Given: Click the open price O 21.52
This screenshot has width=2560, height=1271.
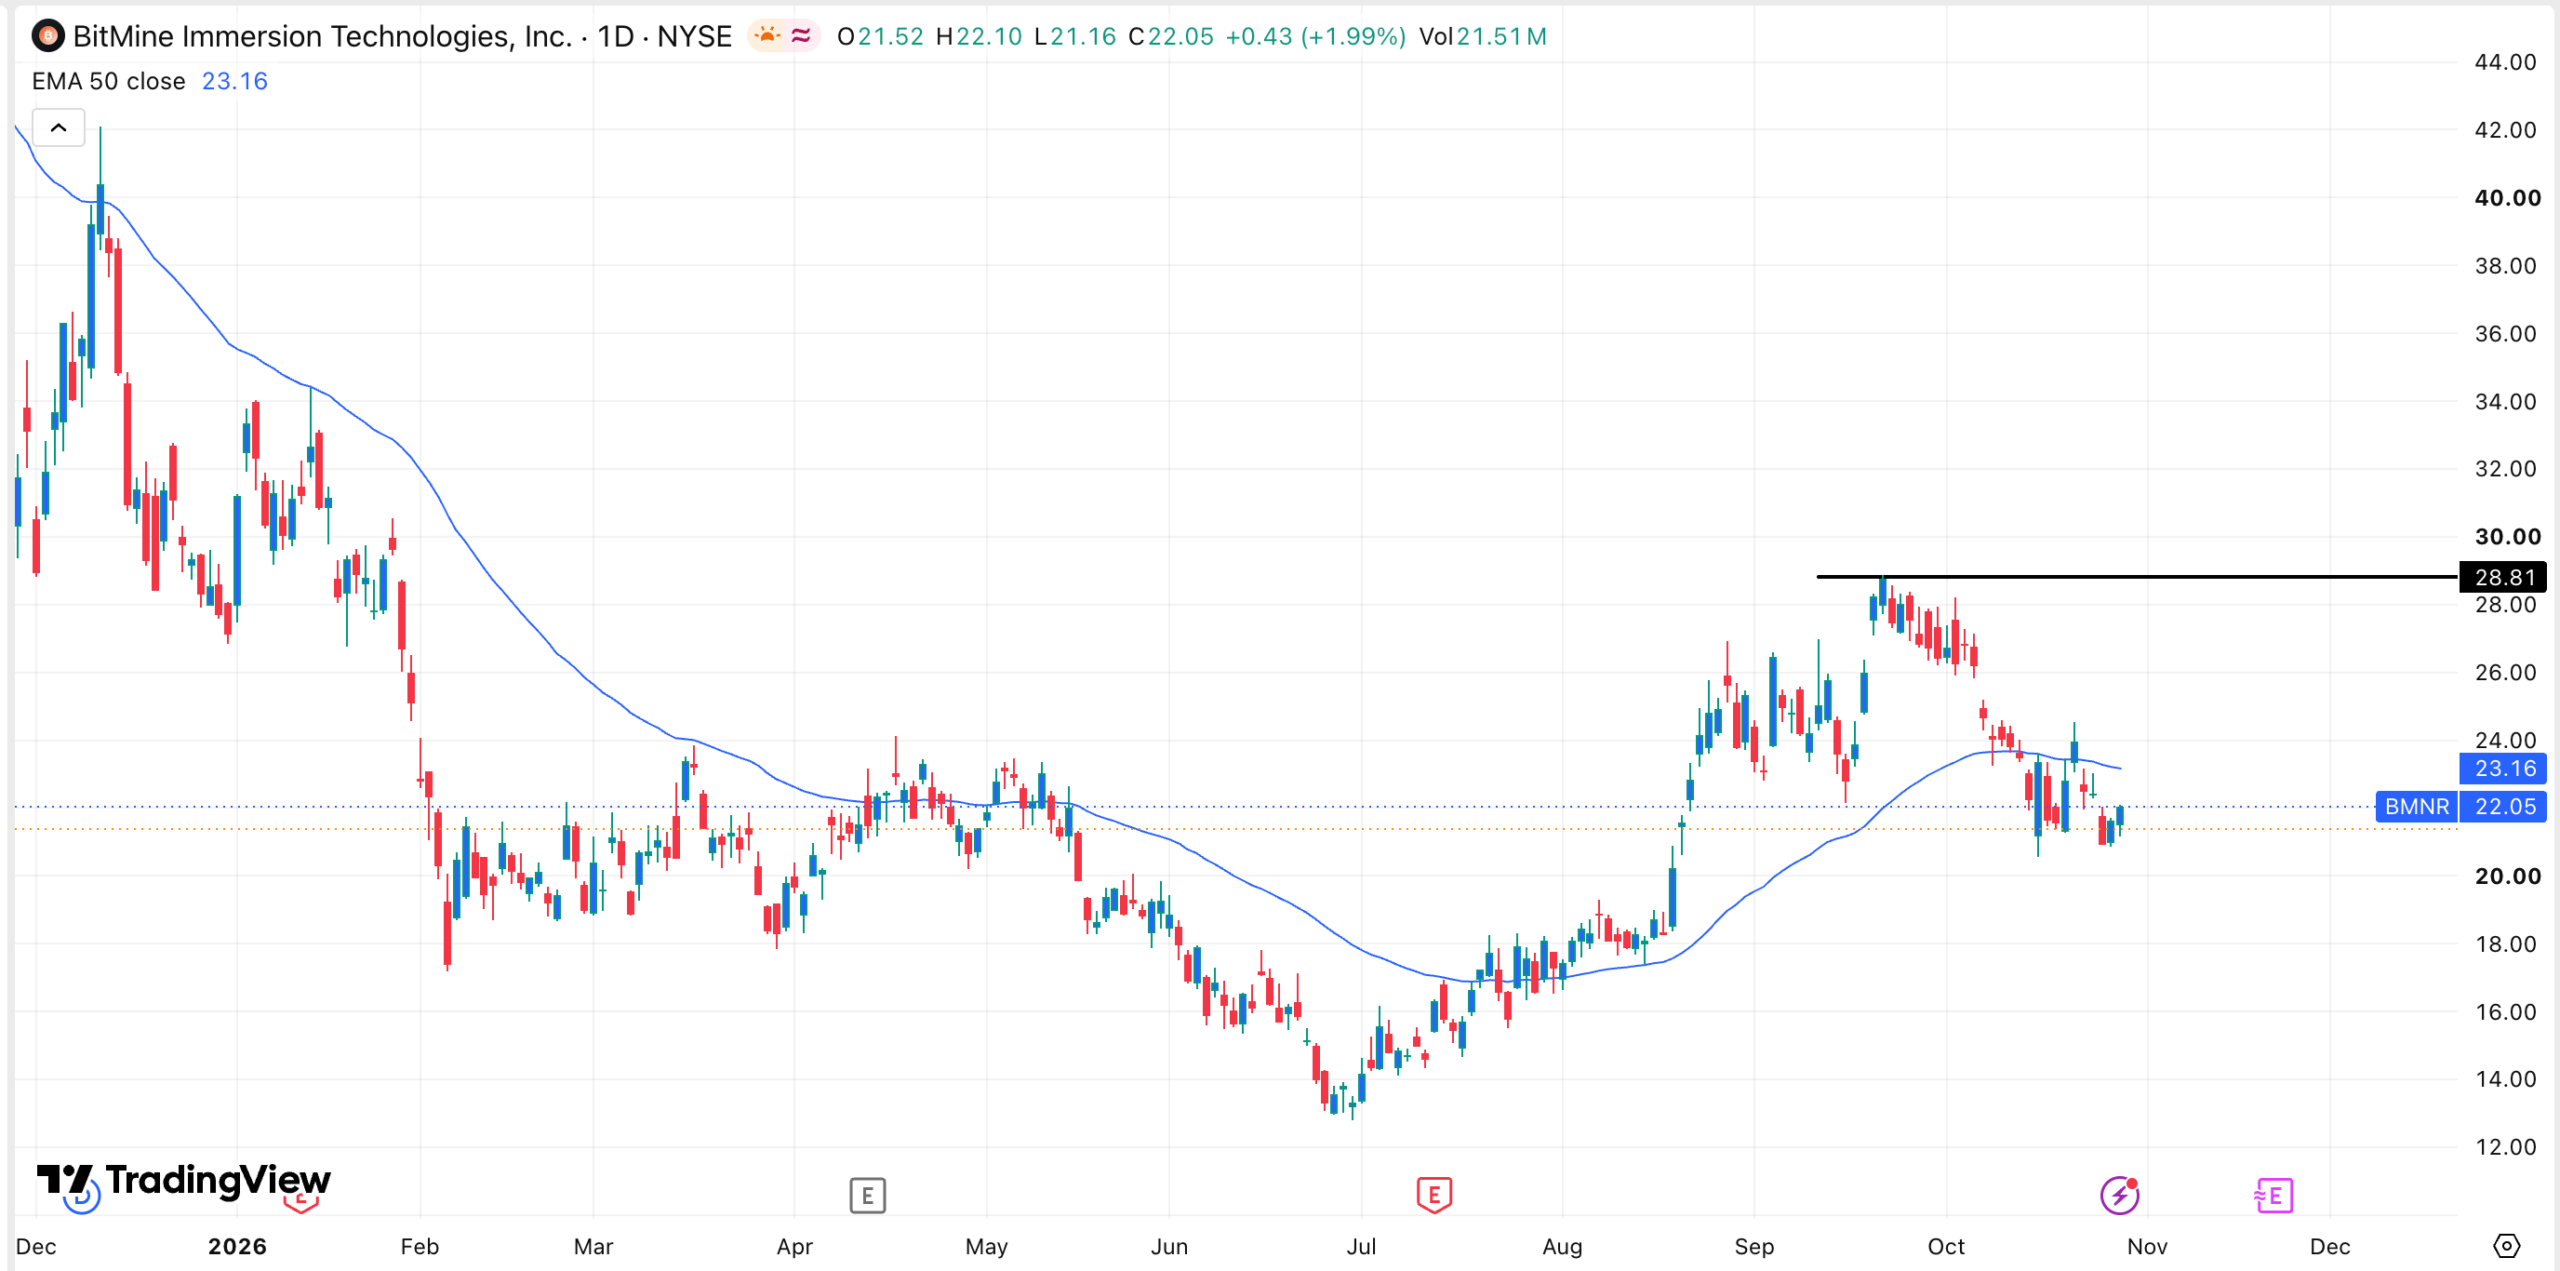Looking at the screenshot, I should click(880, 37).
